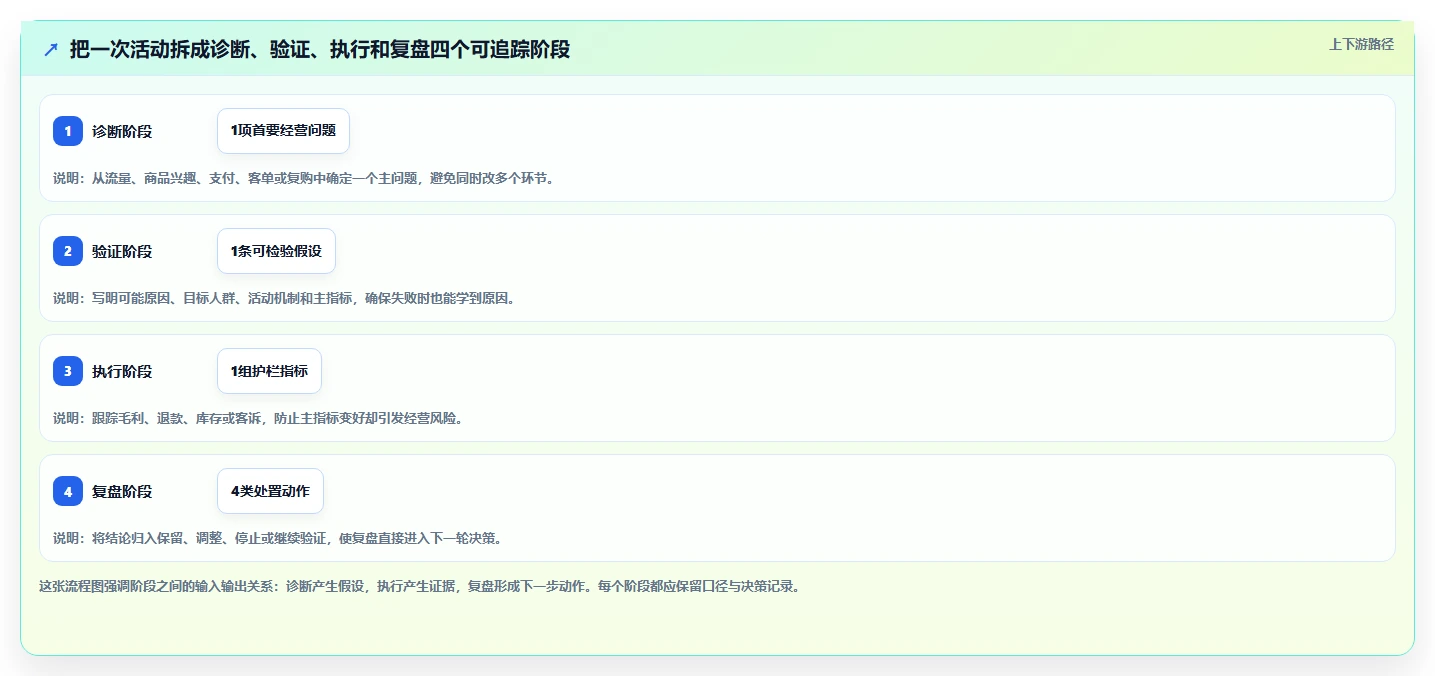Select the 验证阶段 stage title
This screenshot has width=1435, height=676.
pos(122,251)
